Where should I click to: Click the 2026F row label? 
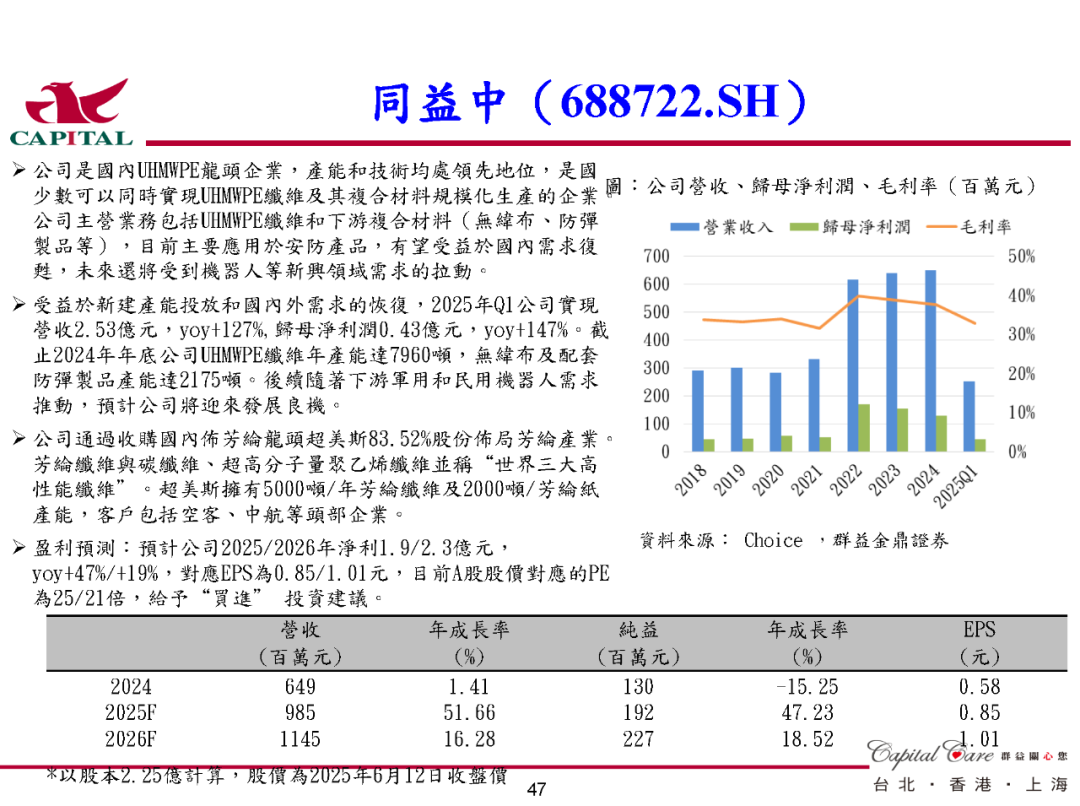pyautogui.click(x=131, y=739)
